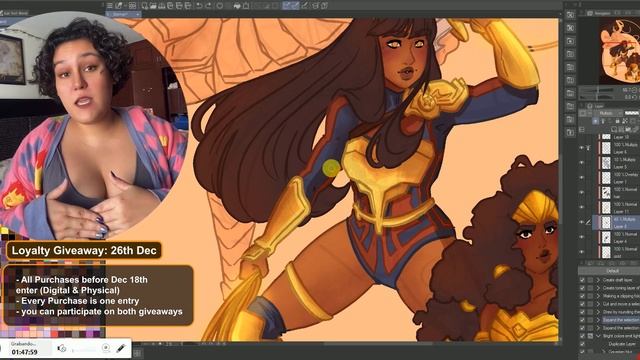The image size is (640, 360).
Task: Click the third icon in the right dock column
Action: pyautogui.click(x=571, y=41)
